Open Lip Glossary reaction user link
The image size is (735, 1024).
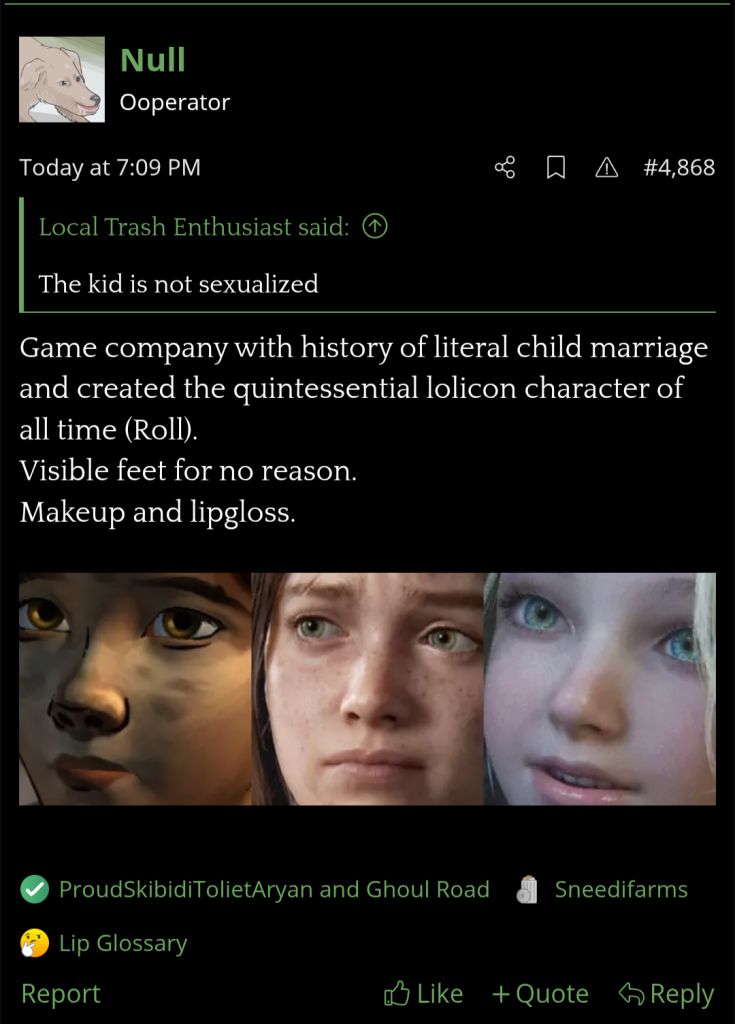[x=123, y=943]
